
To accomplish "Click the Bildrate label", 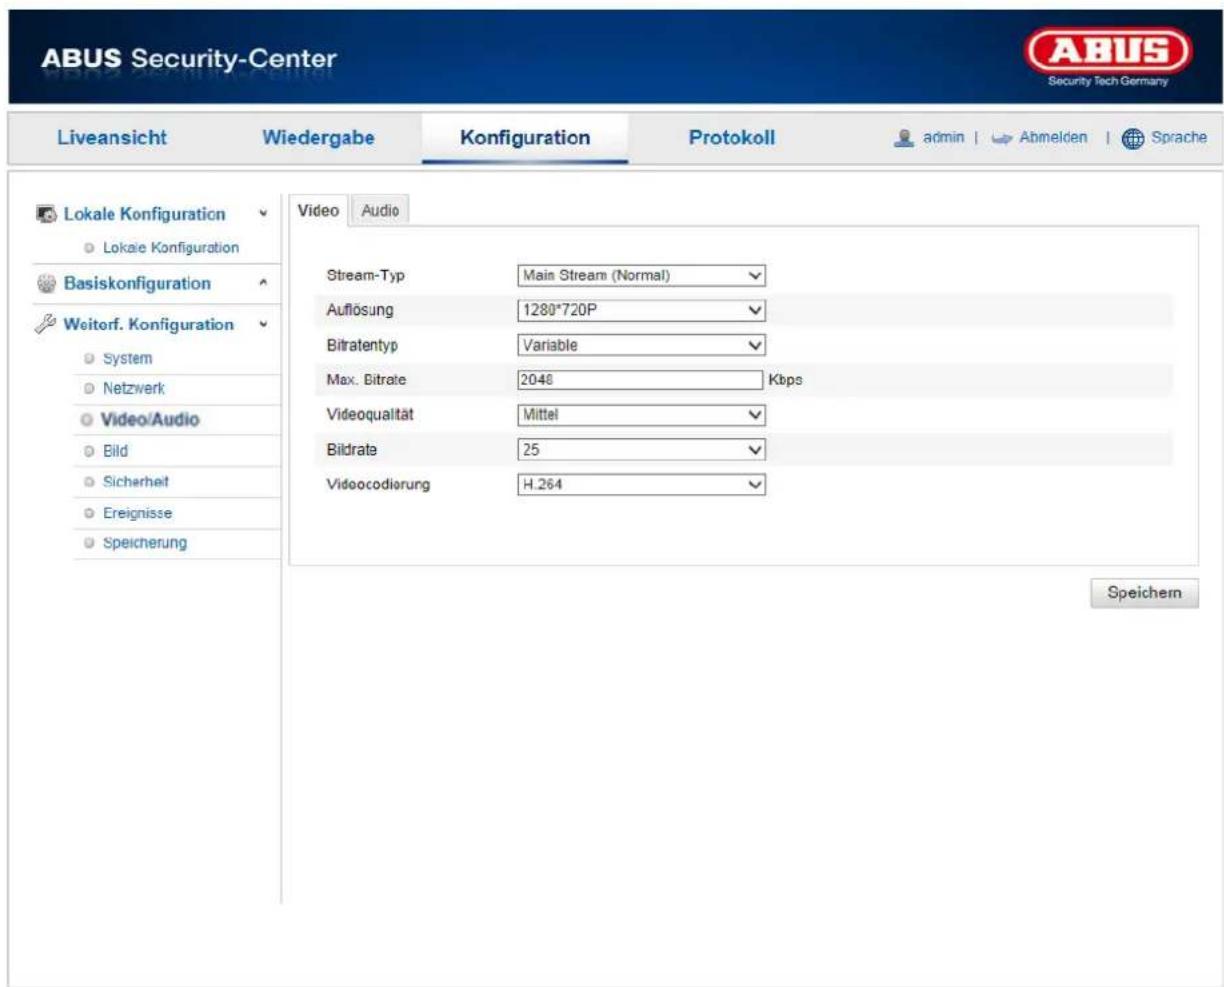I will (351, 450).
